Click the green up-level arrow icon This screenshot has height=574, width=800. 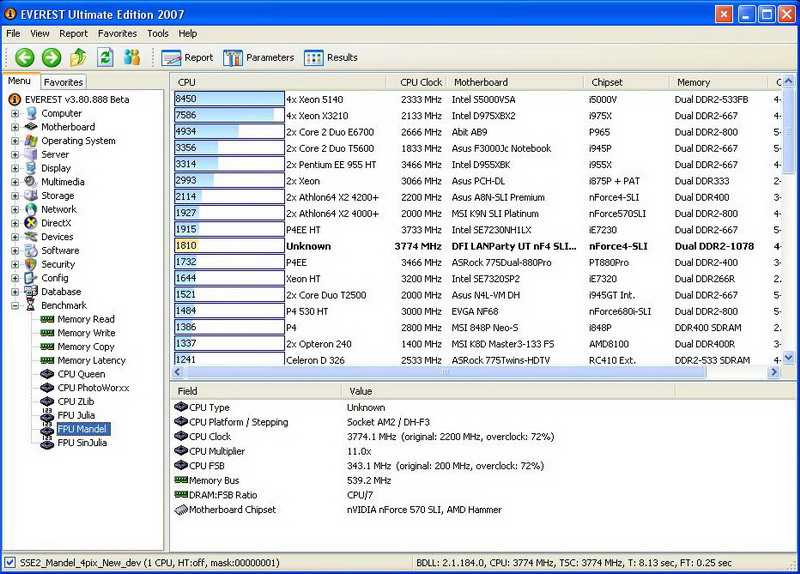click(78, 57)
